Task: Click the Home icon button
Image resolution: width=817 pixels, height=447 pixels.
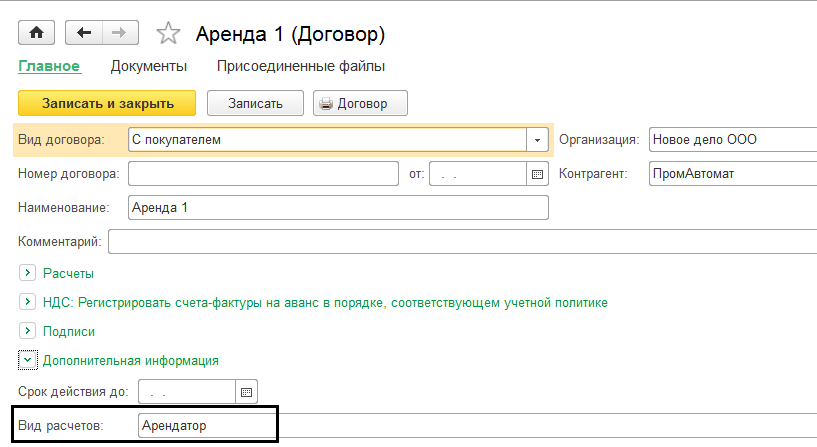Action: 37,33
